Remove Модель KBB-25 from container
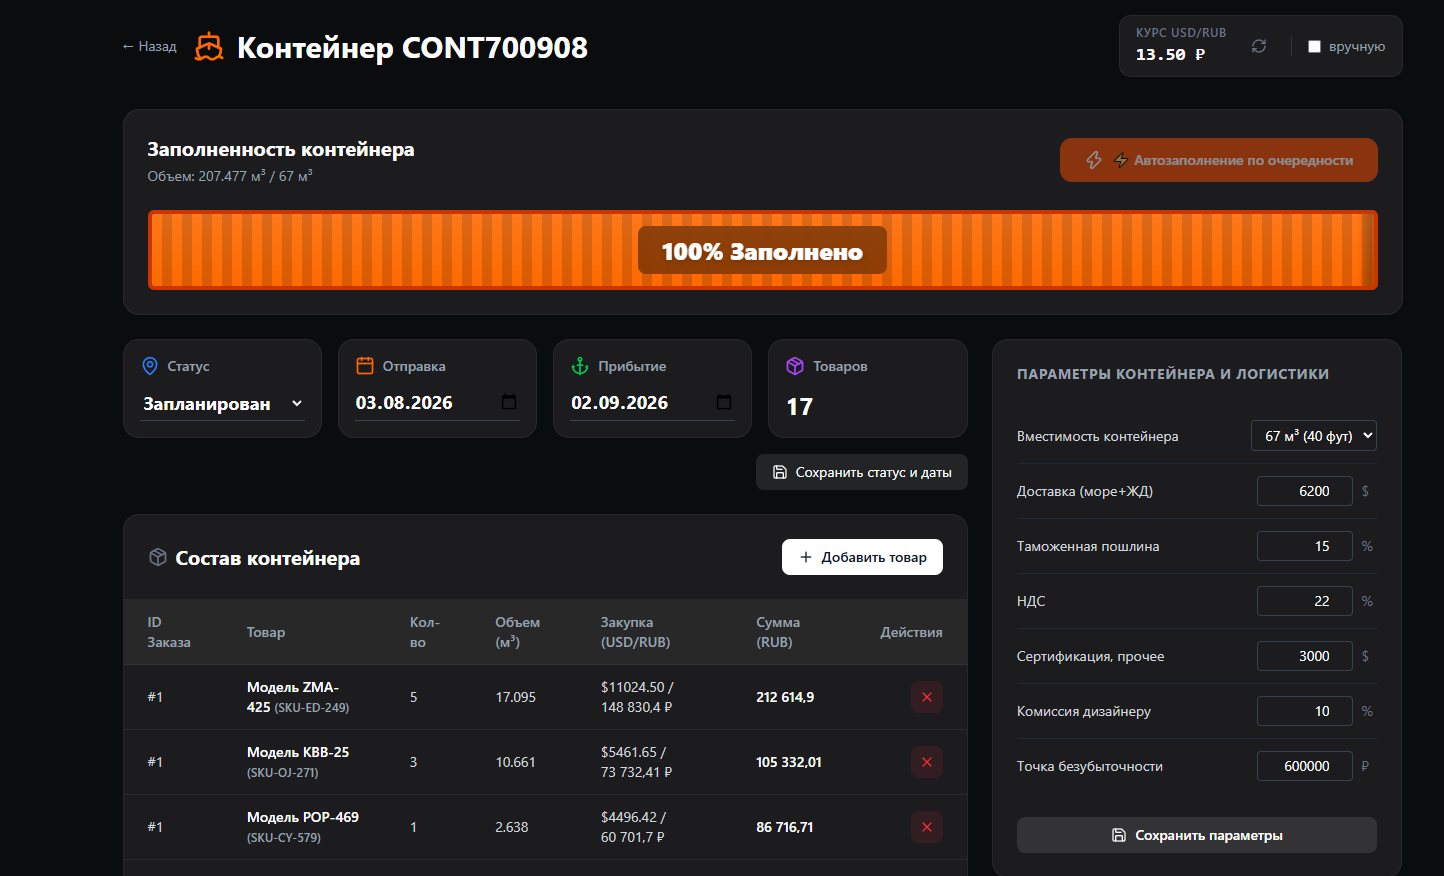 point(926,762)
